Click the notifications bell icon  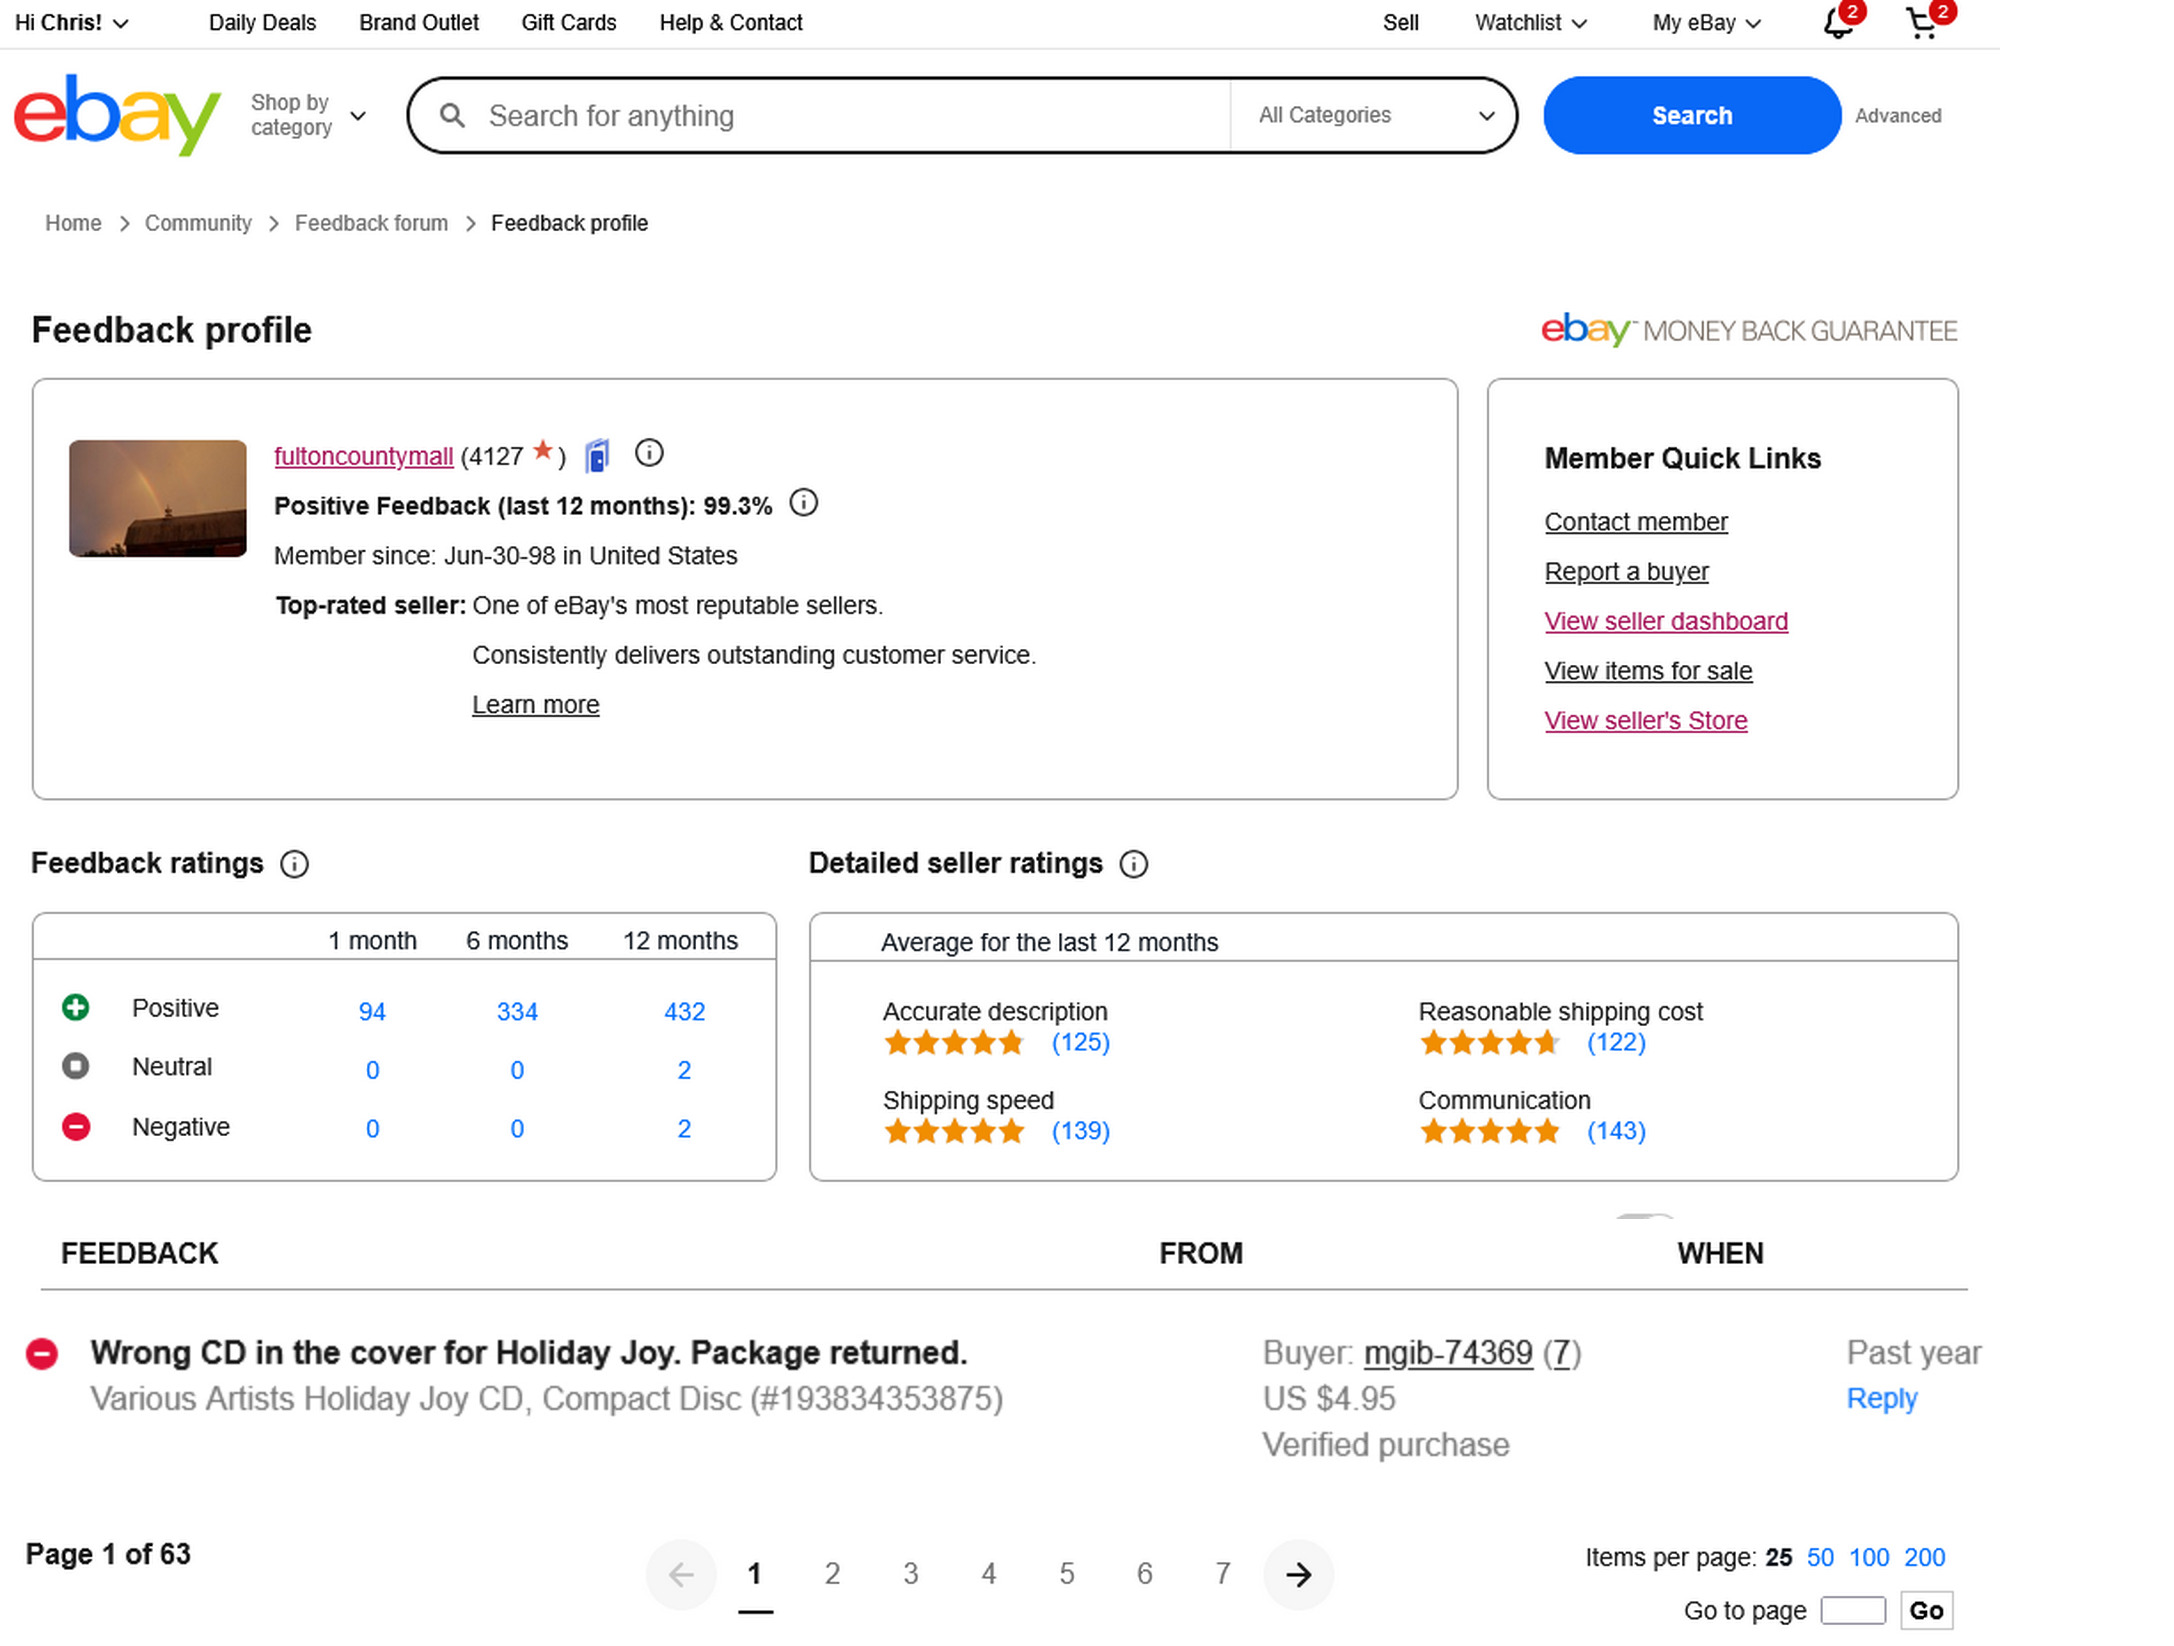tap(1835, 23)
